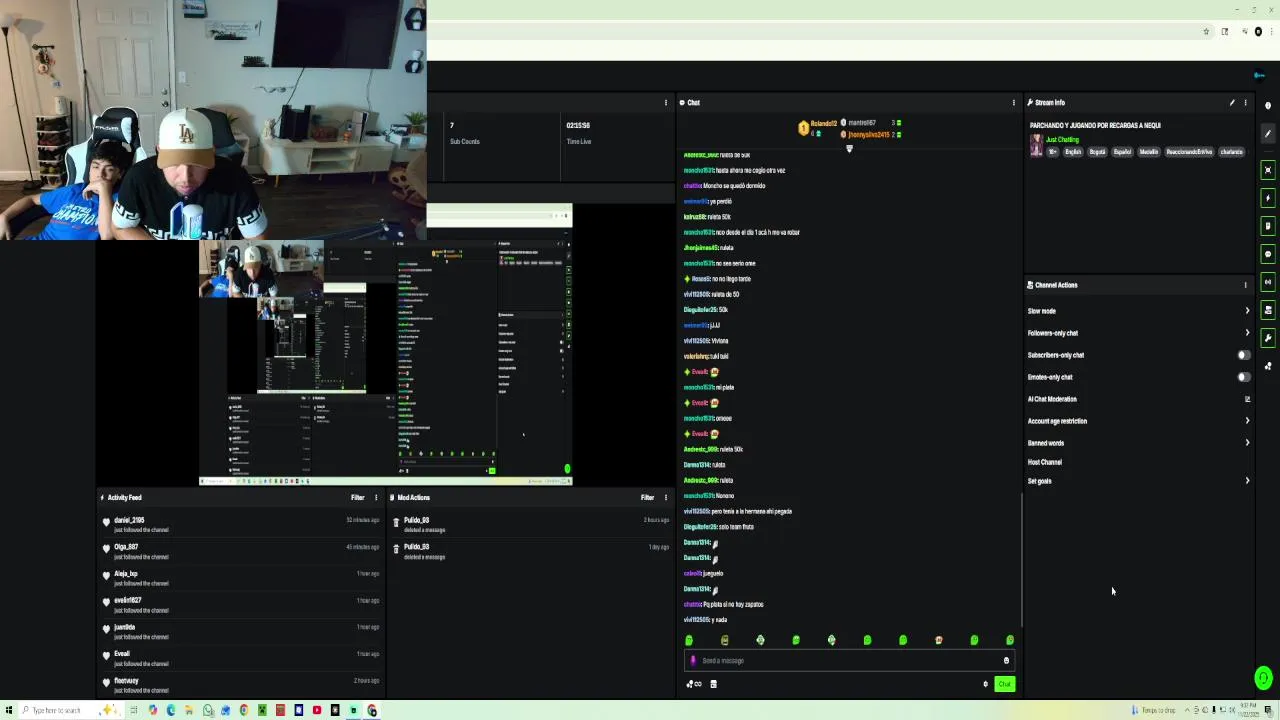Open Mod Actions three-dot menu

[666, 497]
